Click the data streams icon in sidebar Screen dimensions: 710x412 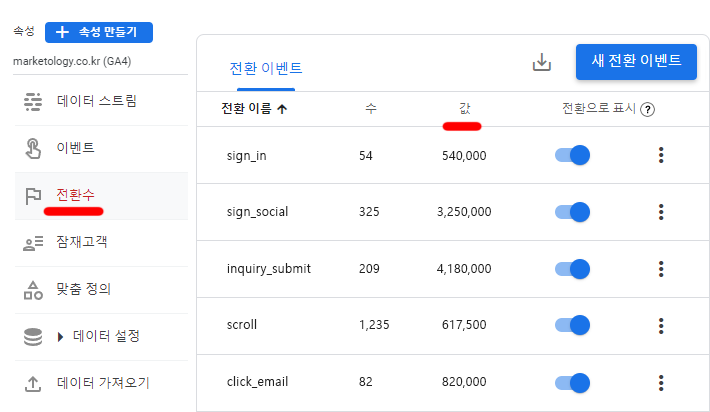(33, 101)
